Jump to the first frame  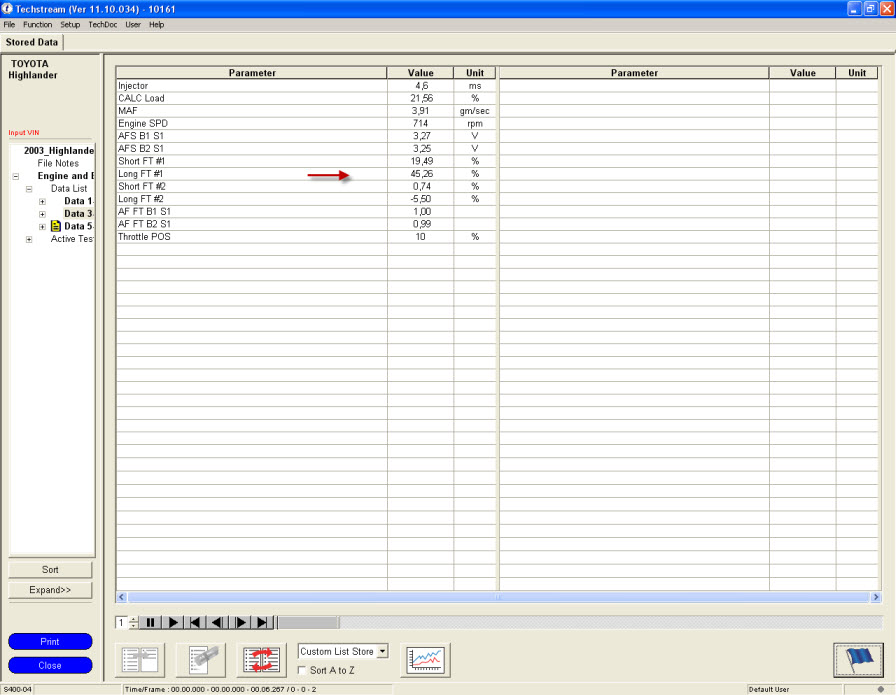point(196,622)
